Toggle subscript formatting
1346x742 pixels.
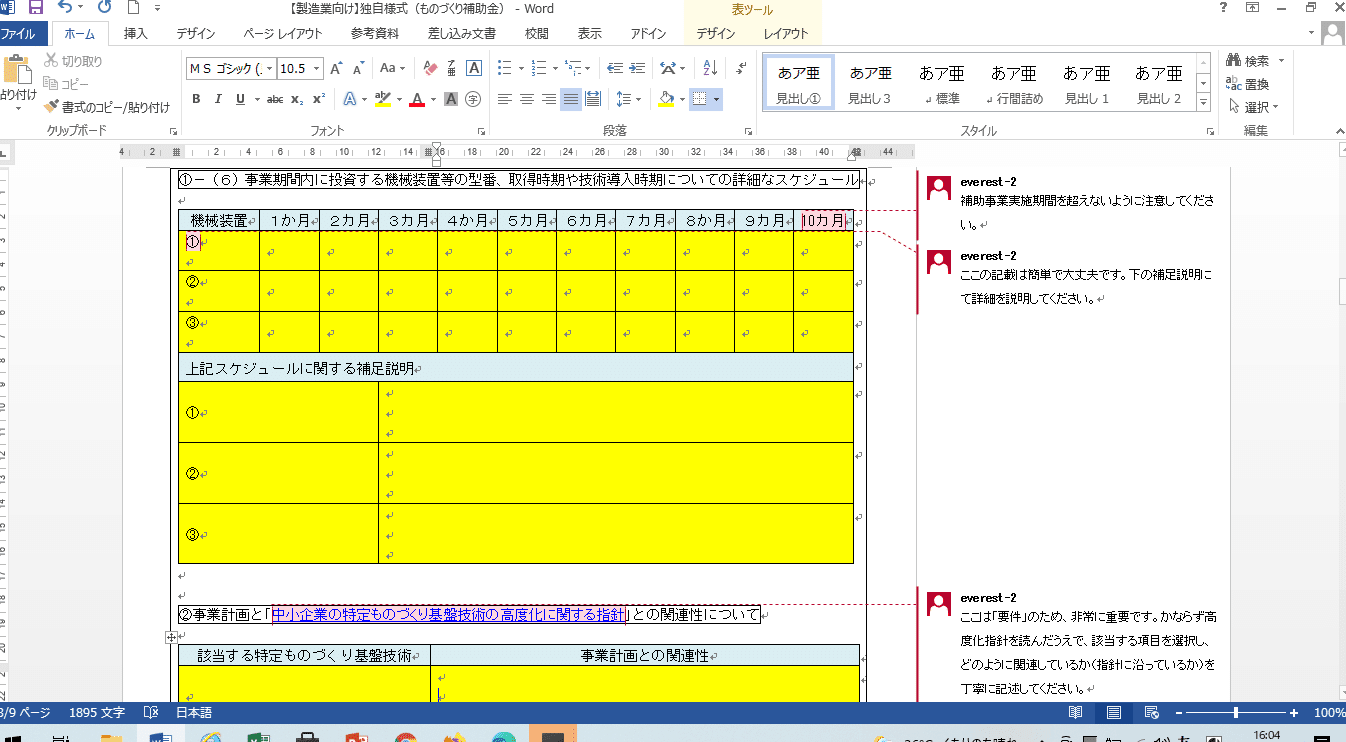pos(297,98)
